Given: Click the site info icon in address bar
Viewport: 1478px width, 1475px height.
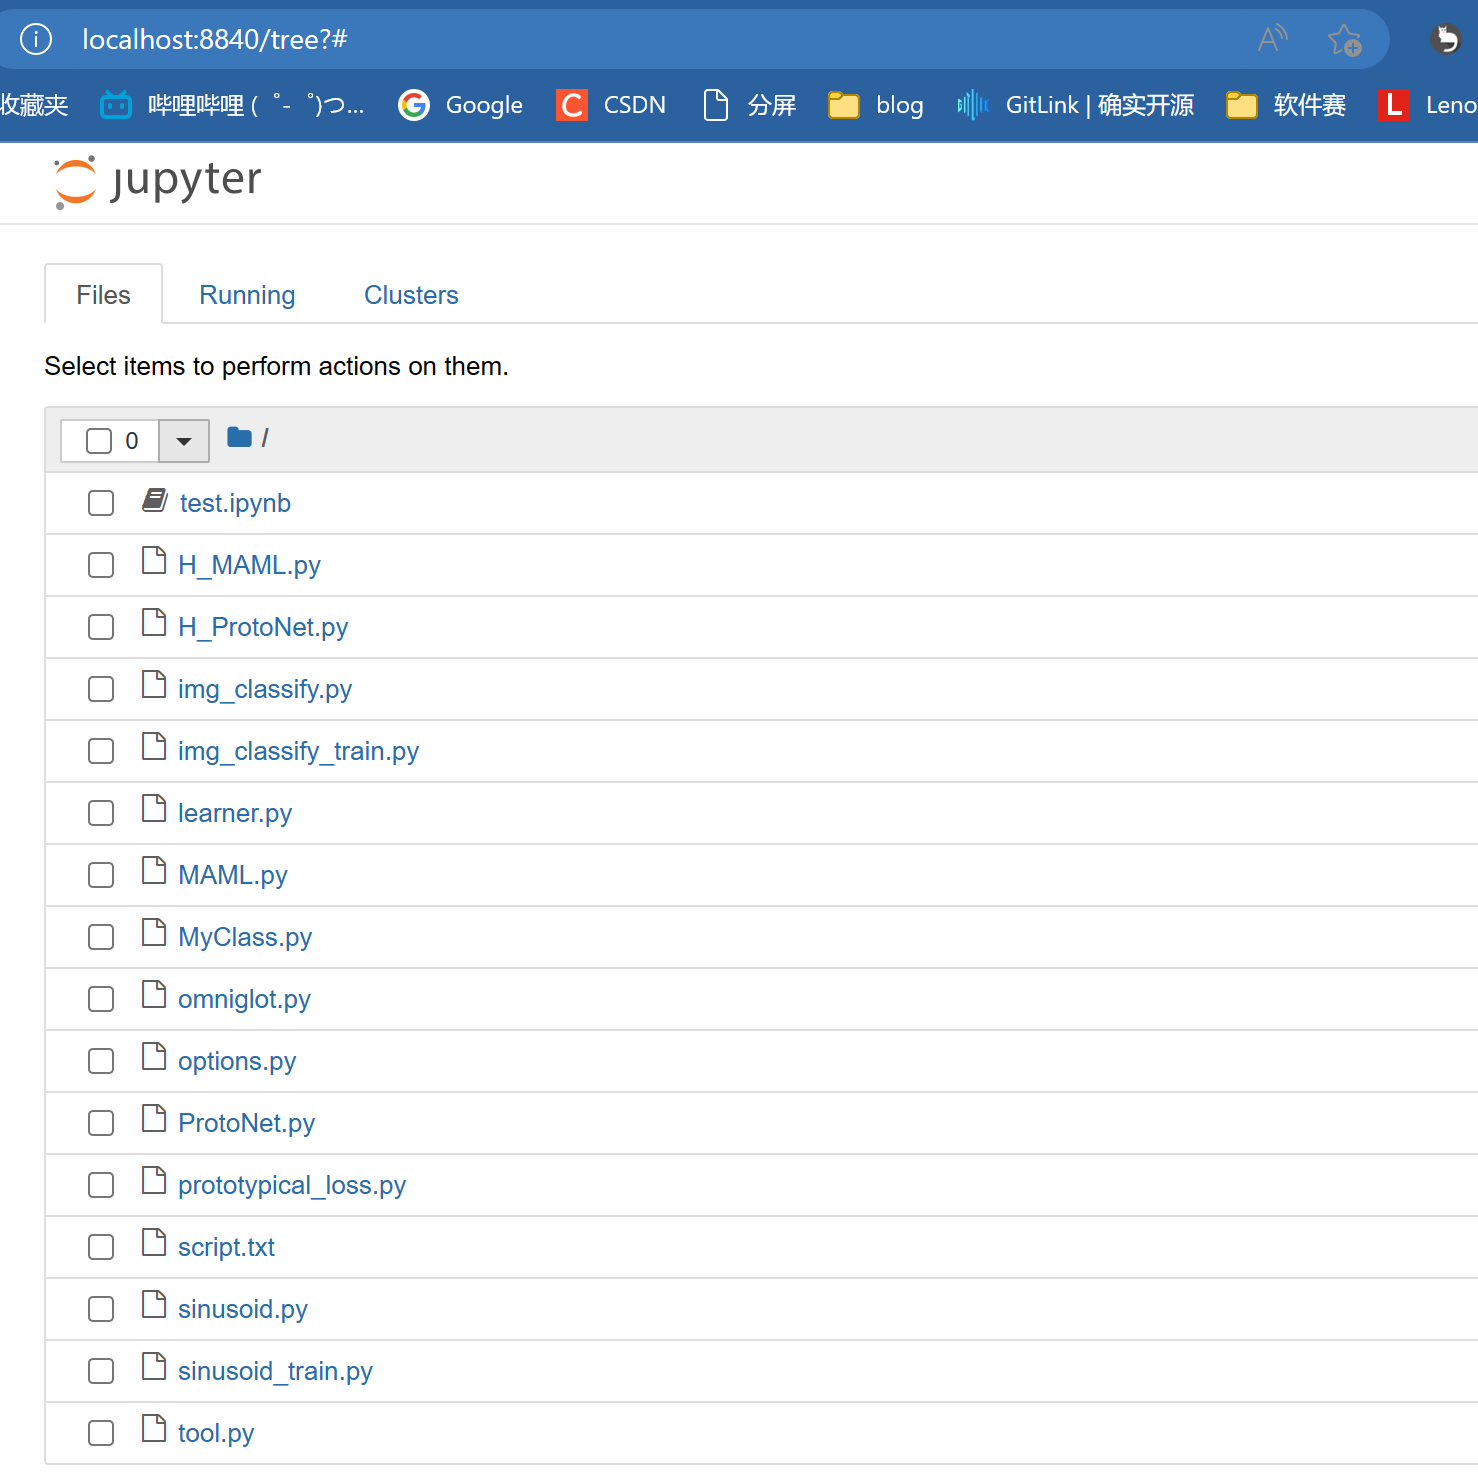Looking at the screenshot, I should click(x=36, y=39).
